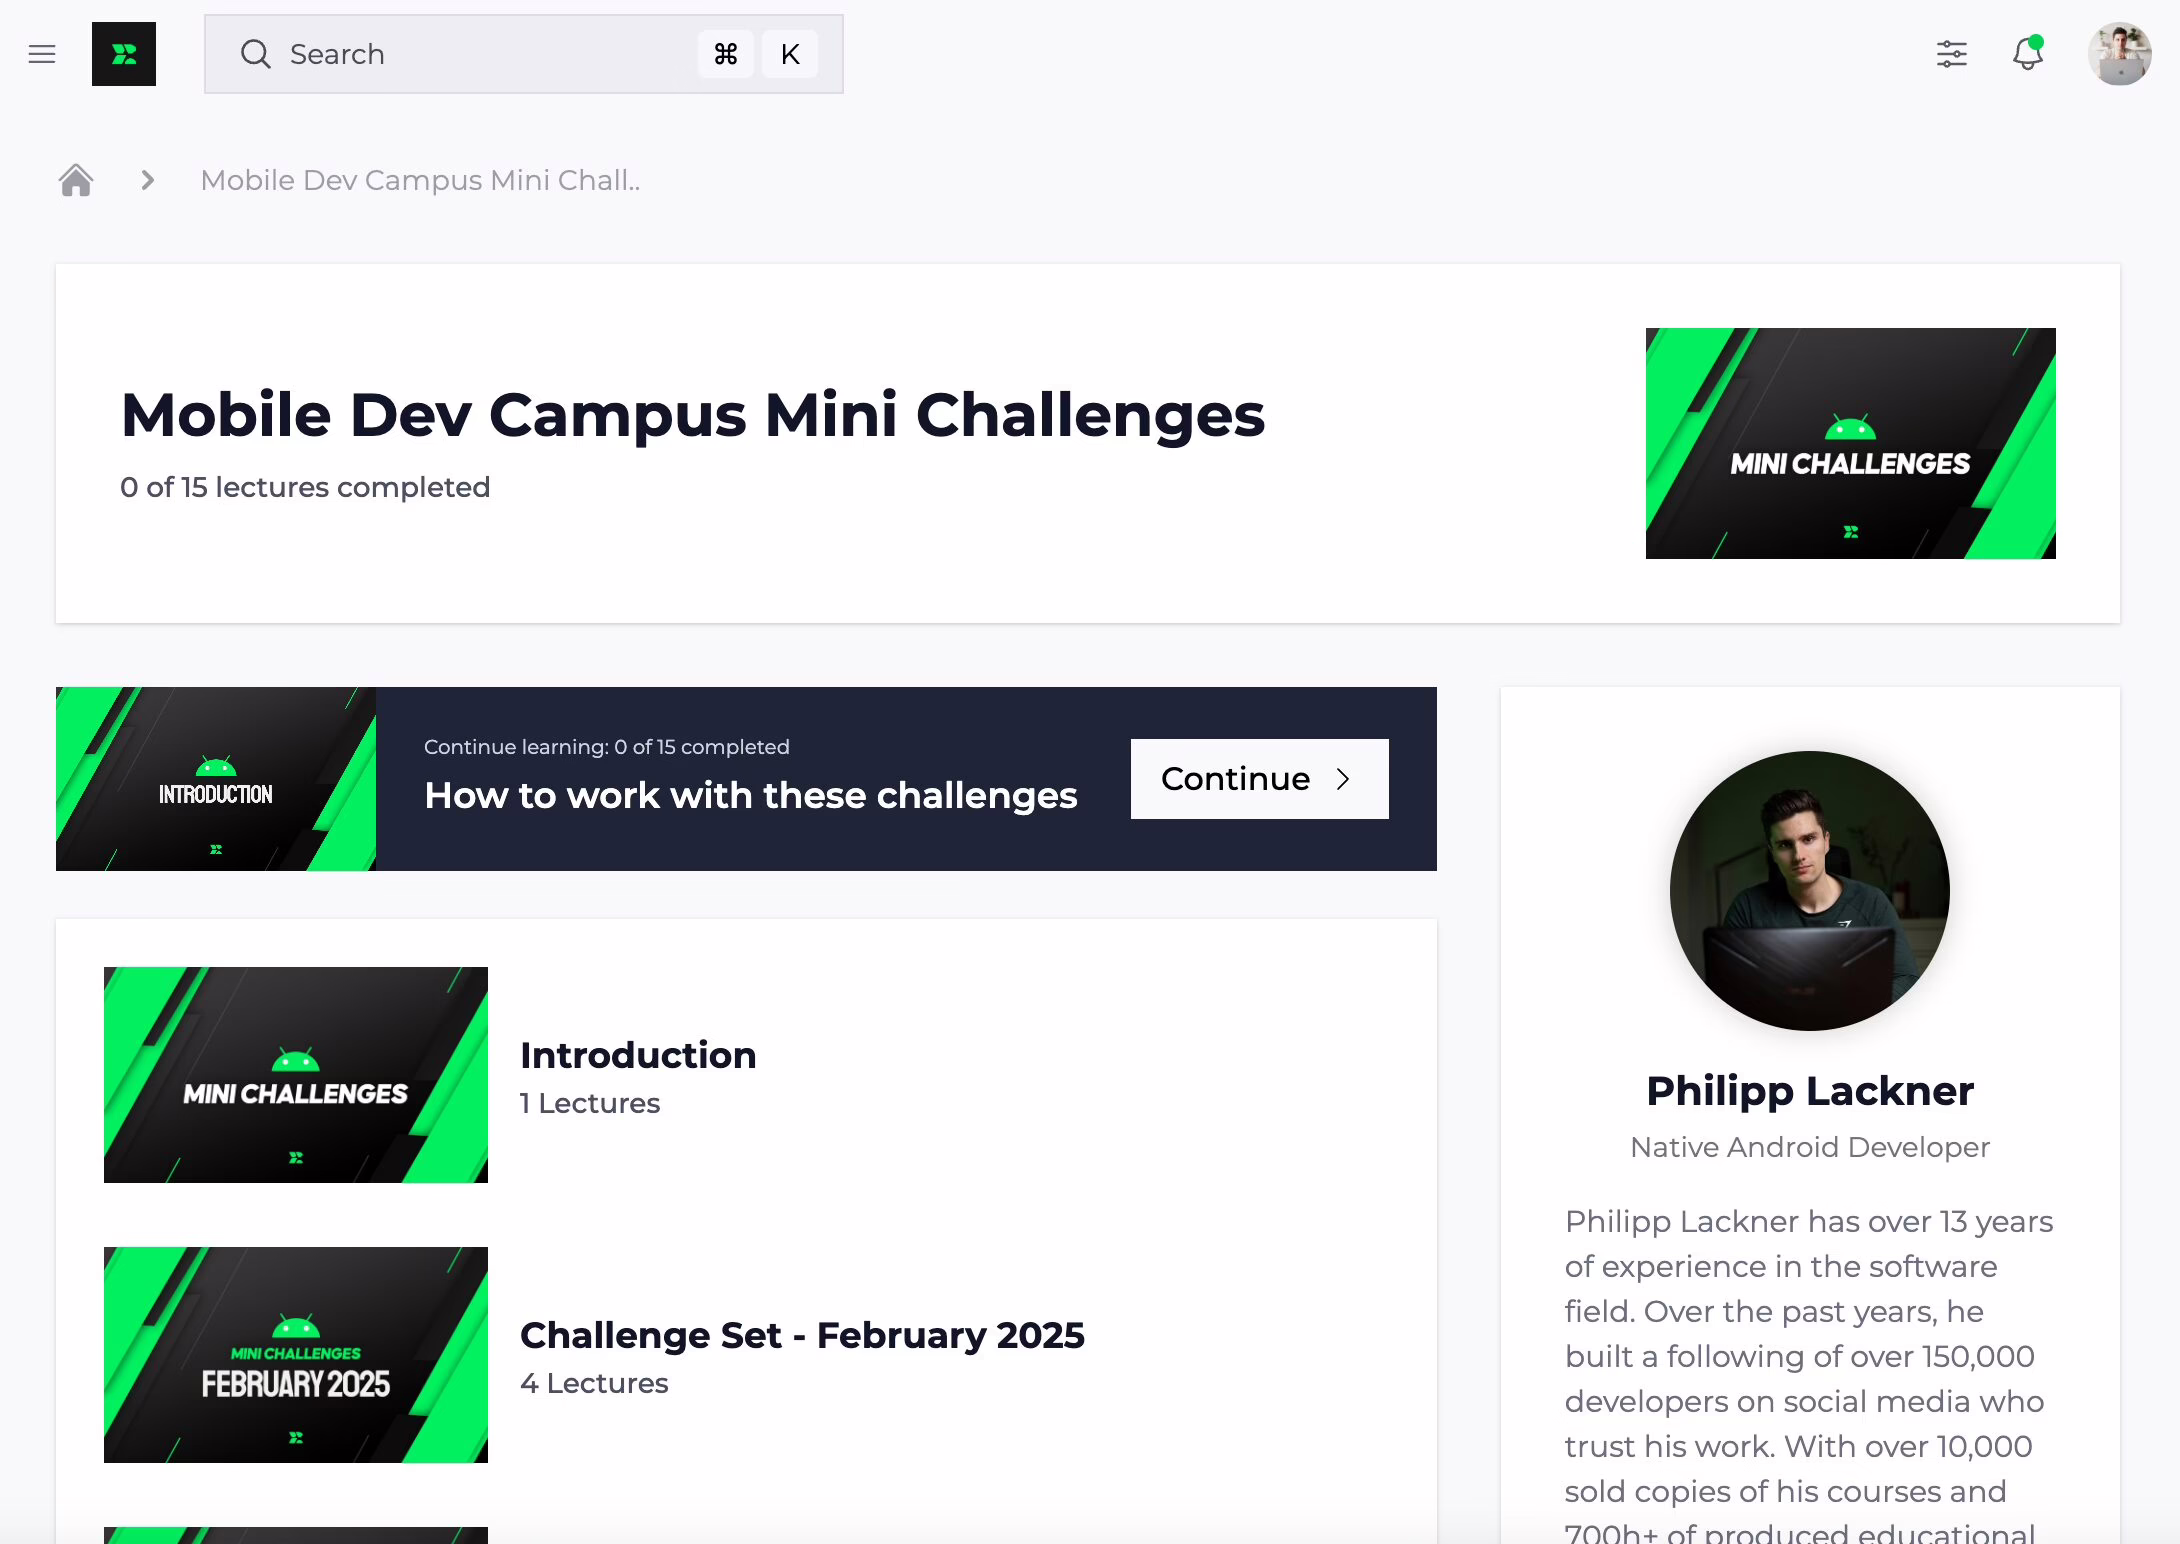Click the breadcrumb chevron separator
Screen dimensions: 2180x1544
148,180
